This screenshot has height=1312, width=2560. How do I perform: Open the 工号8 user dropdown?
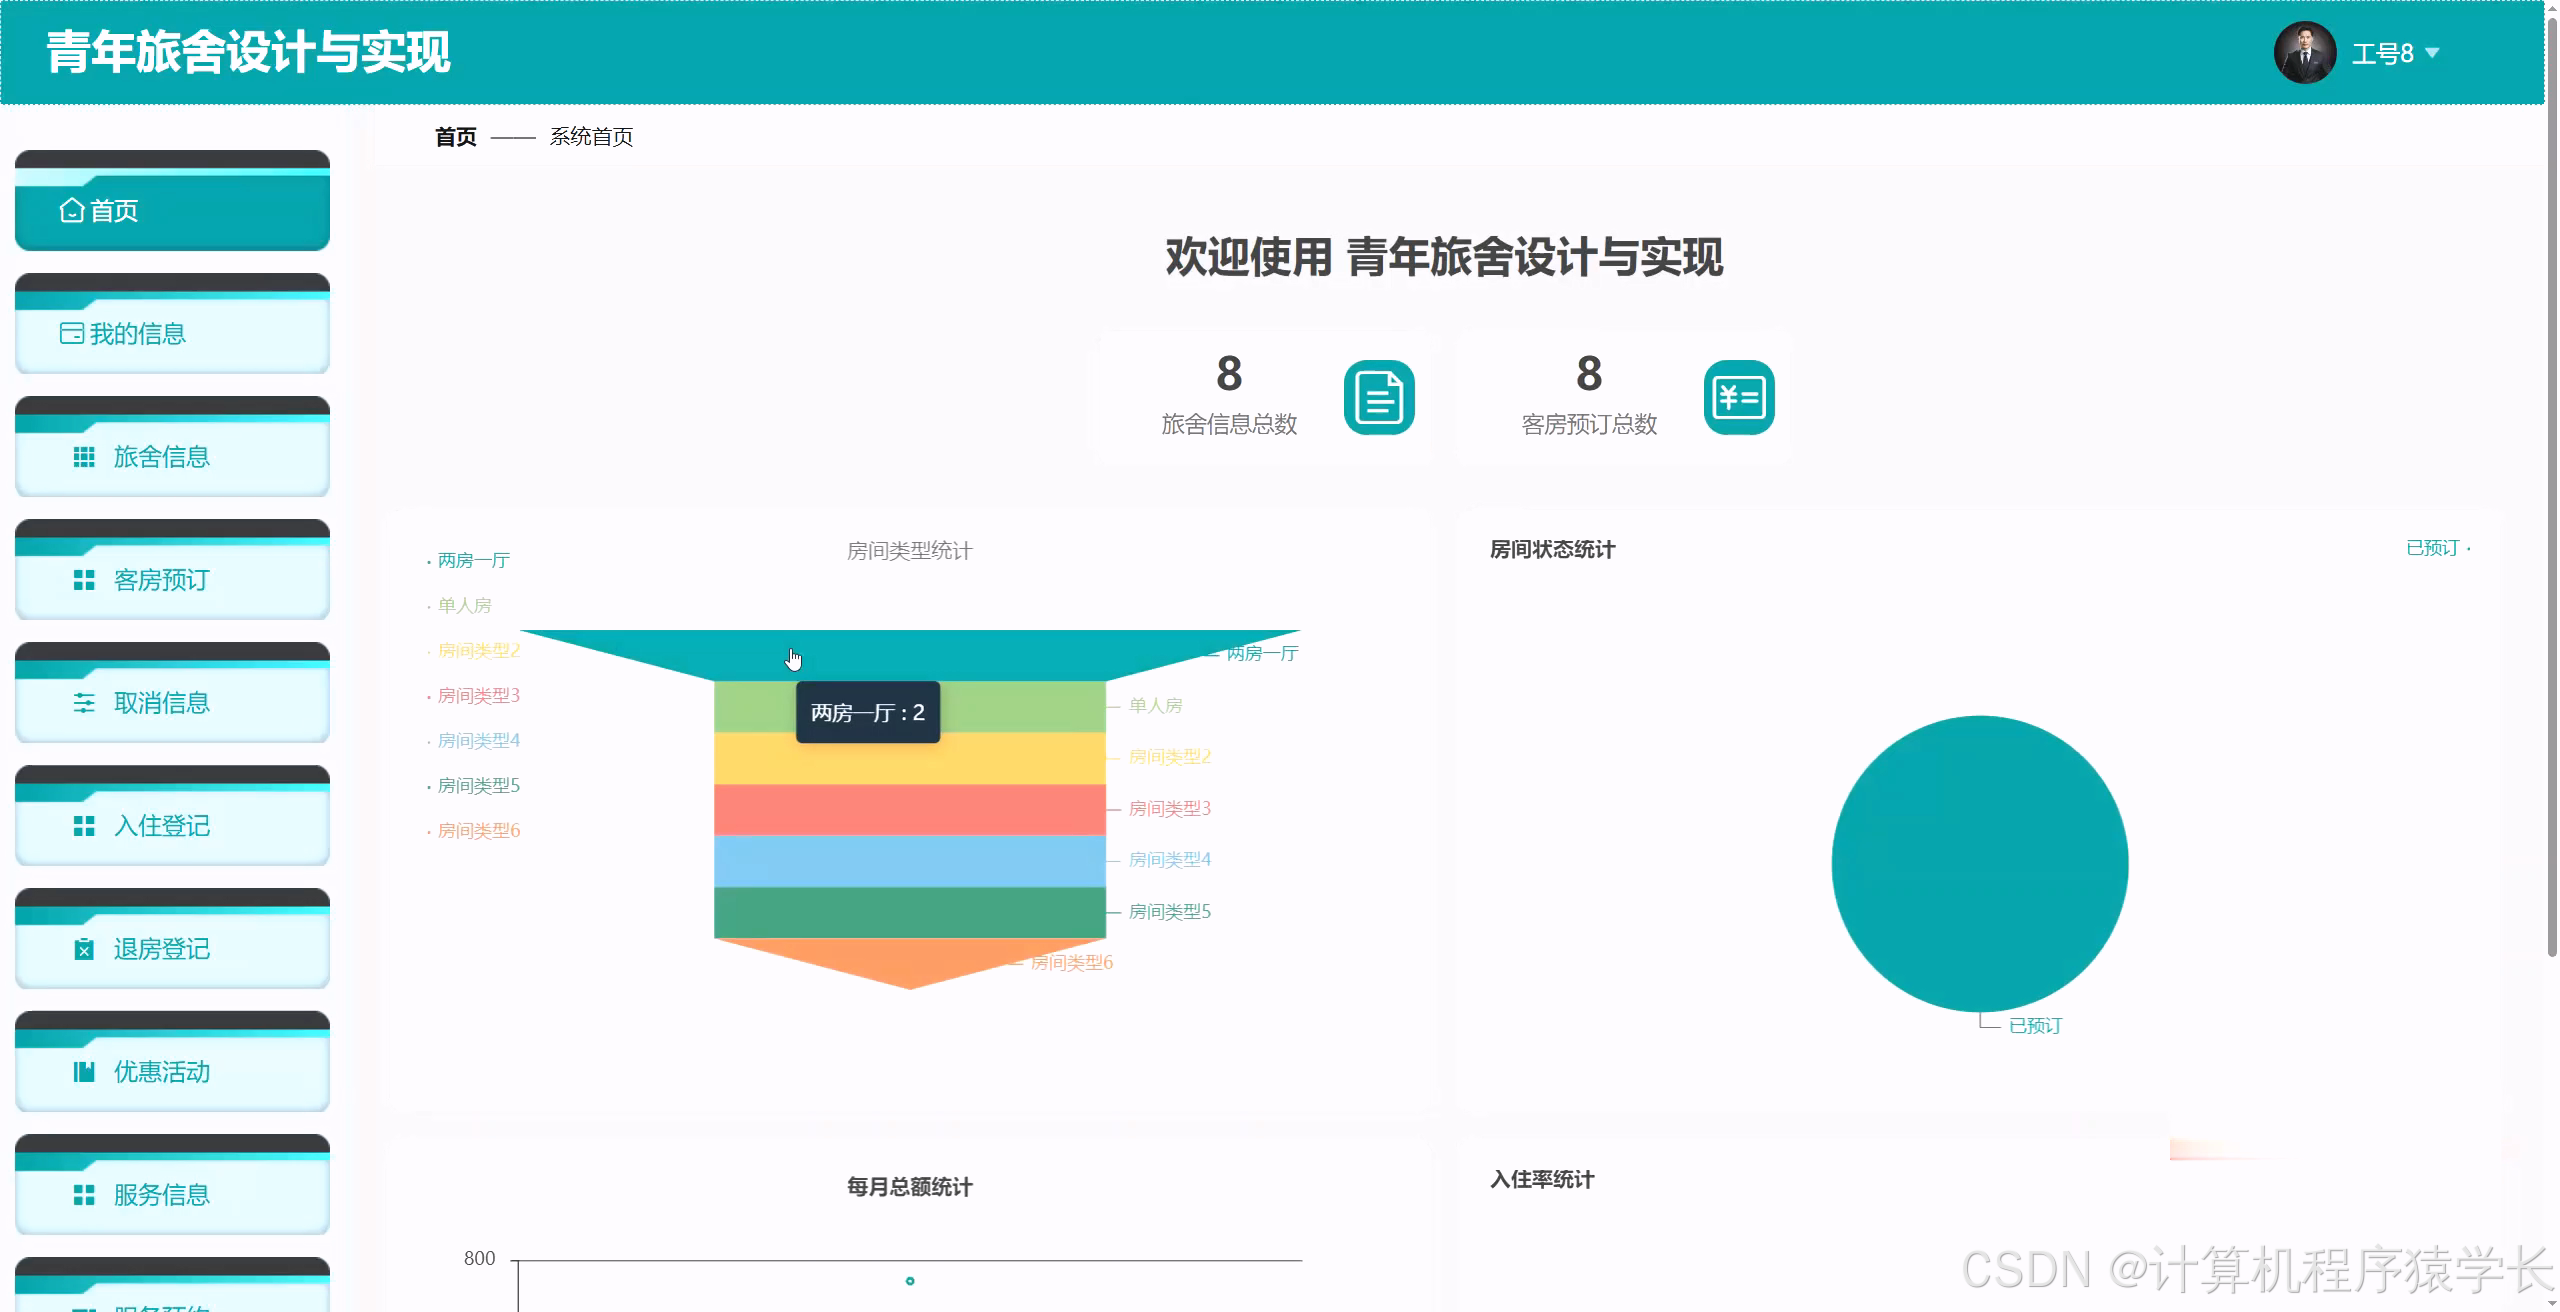2384,52
